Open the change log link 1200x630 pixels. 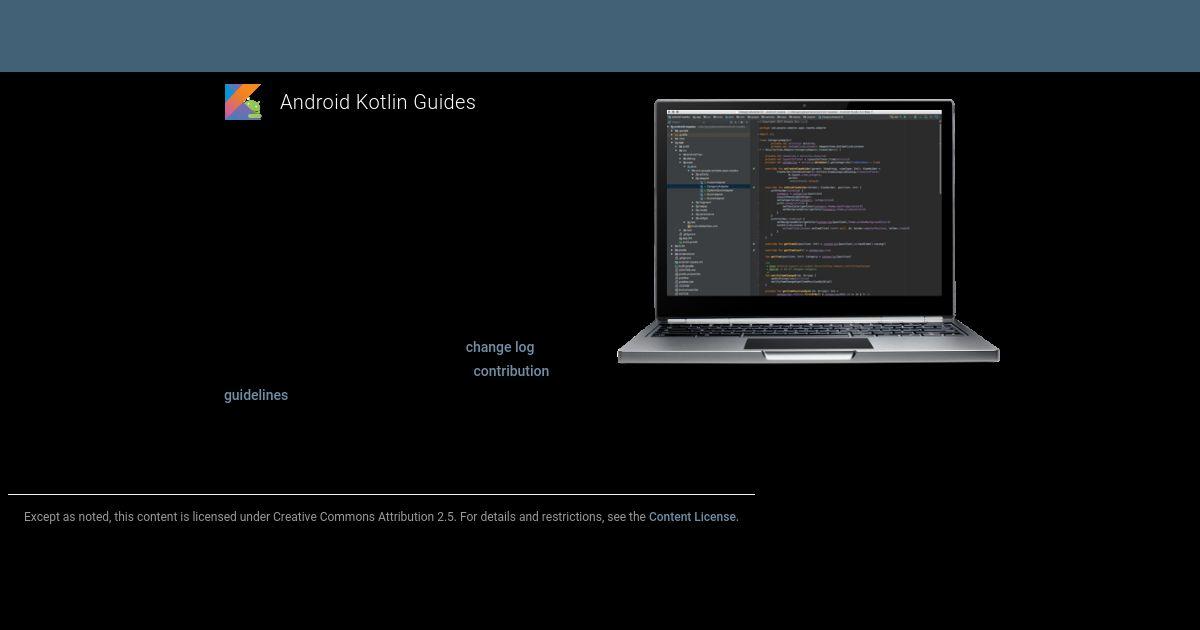tap(500, 347)
